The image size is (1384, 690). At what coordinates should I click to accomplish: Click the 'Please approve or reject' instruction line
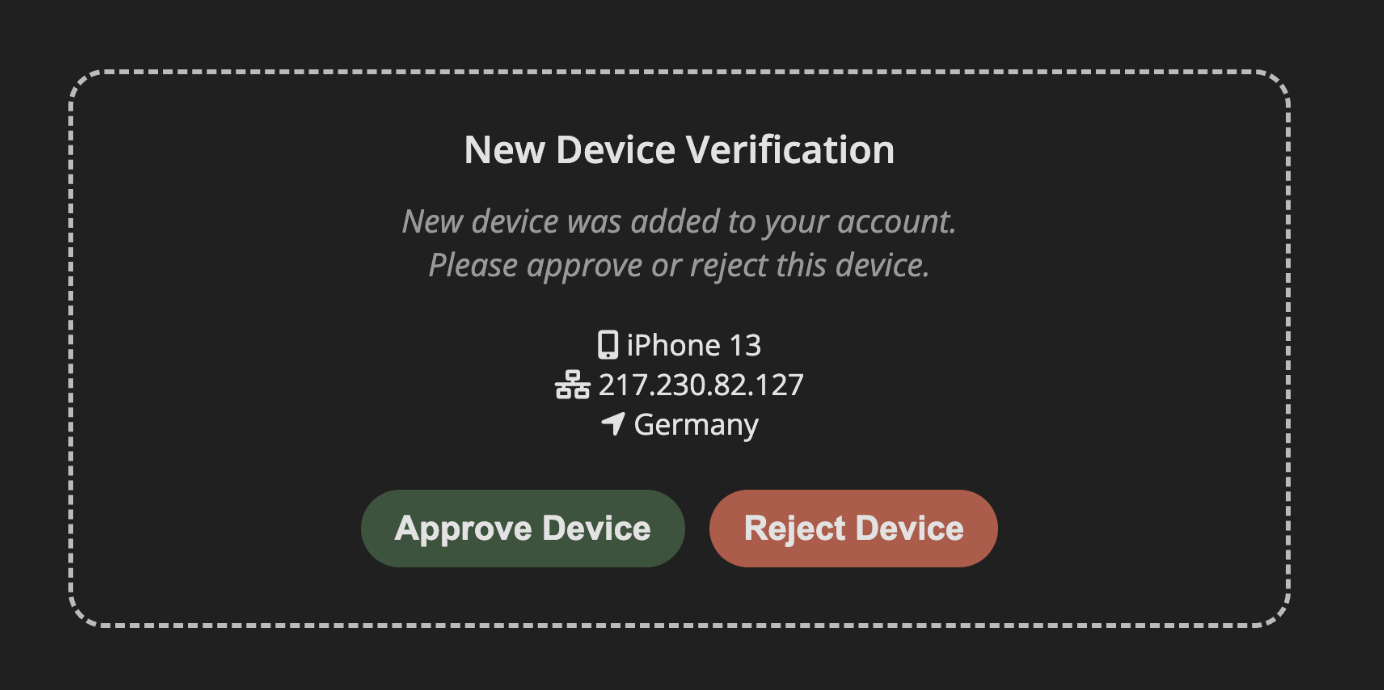coord(679,265)
